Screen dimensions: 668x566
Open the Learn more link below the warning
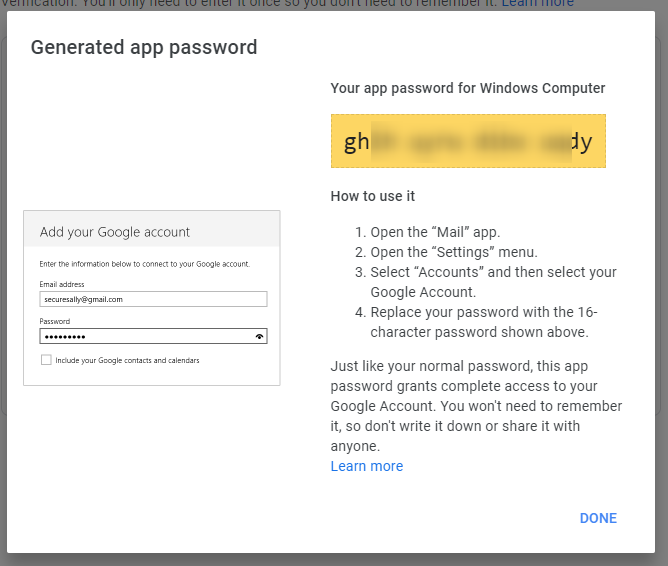[x=366, y=466]
